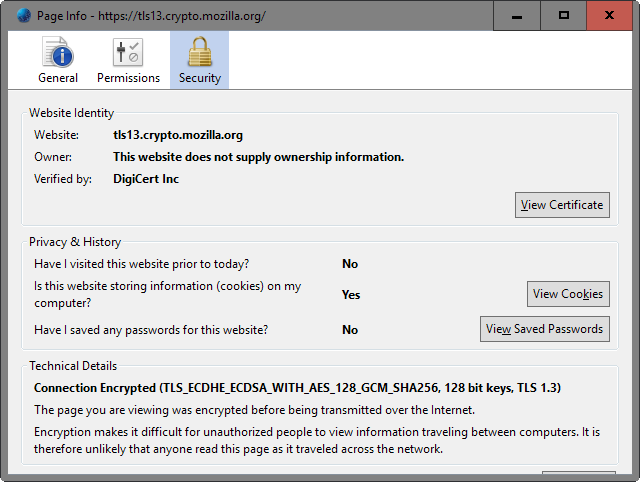Select the website name tls13.crypto.mozilla.org
The image size is (640, 482).
click(x=178, y=135)
